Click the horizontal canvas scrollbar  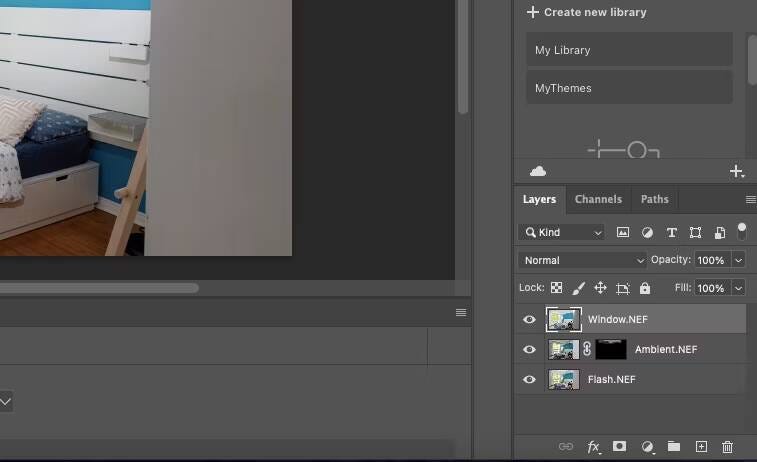[x=100, y=288]
